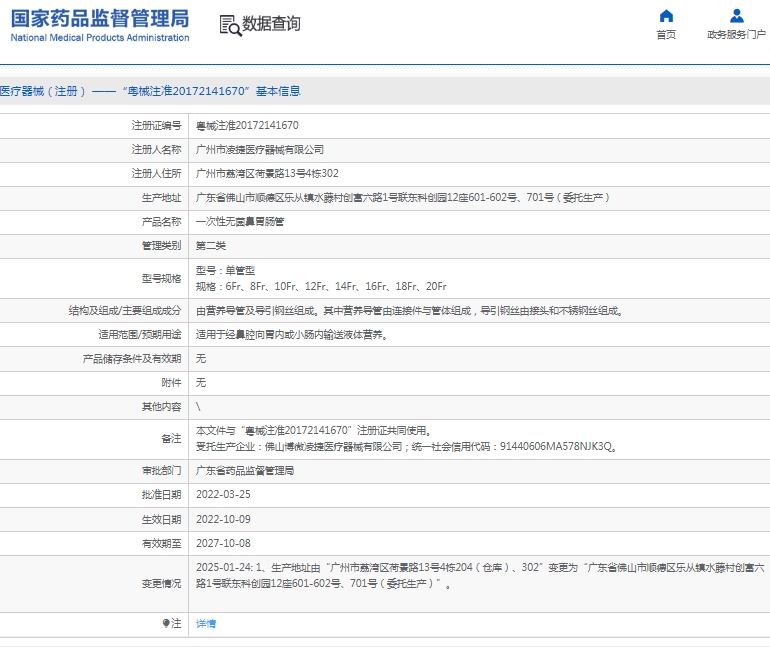Click the 政务服务门户 label
Viewport: 770px width, 647px height.
coord(736,34)
